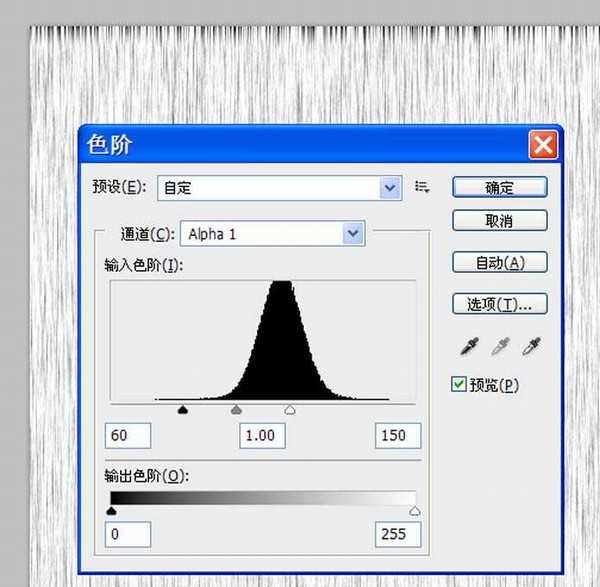Click the histogram display area
600x587 pixels.
coord(263,341)
